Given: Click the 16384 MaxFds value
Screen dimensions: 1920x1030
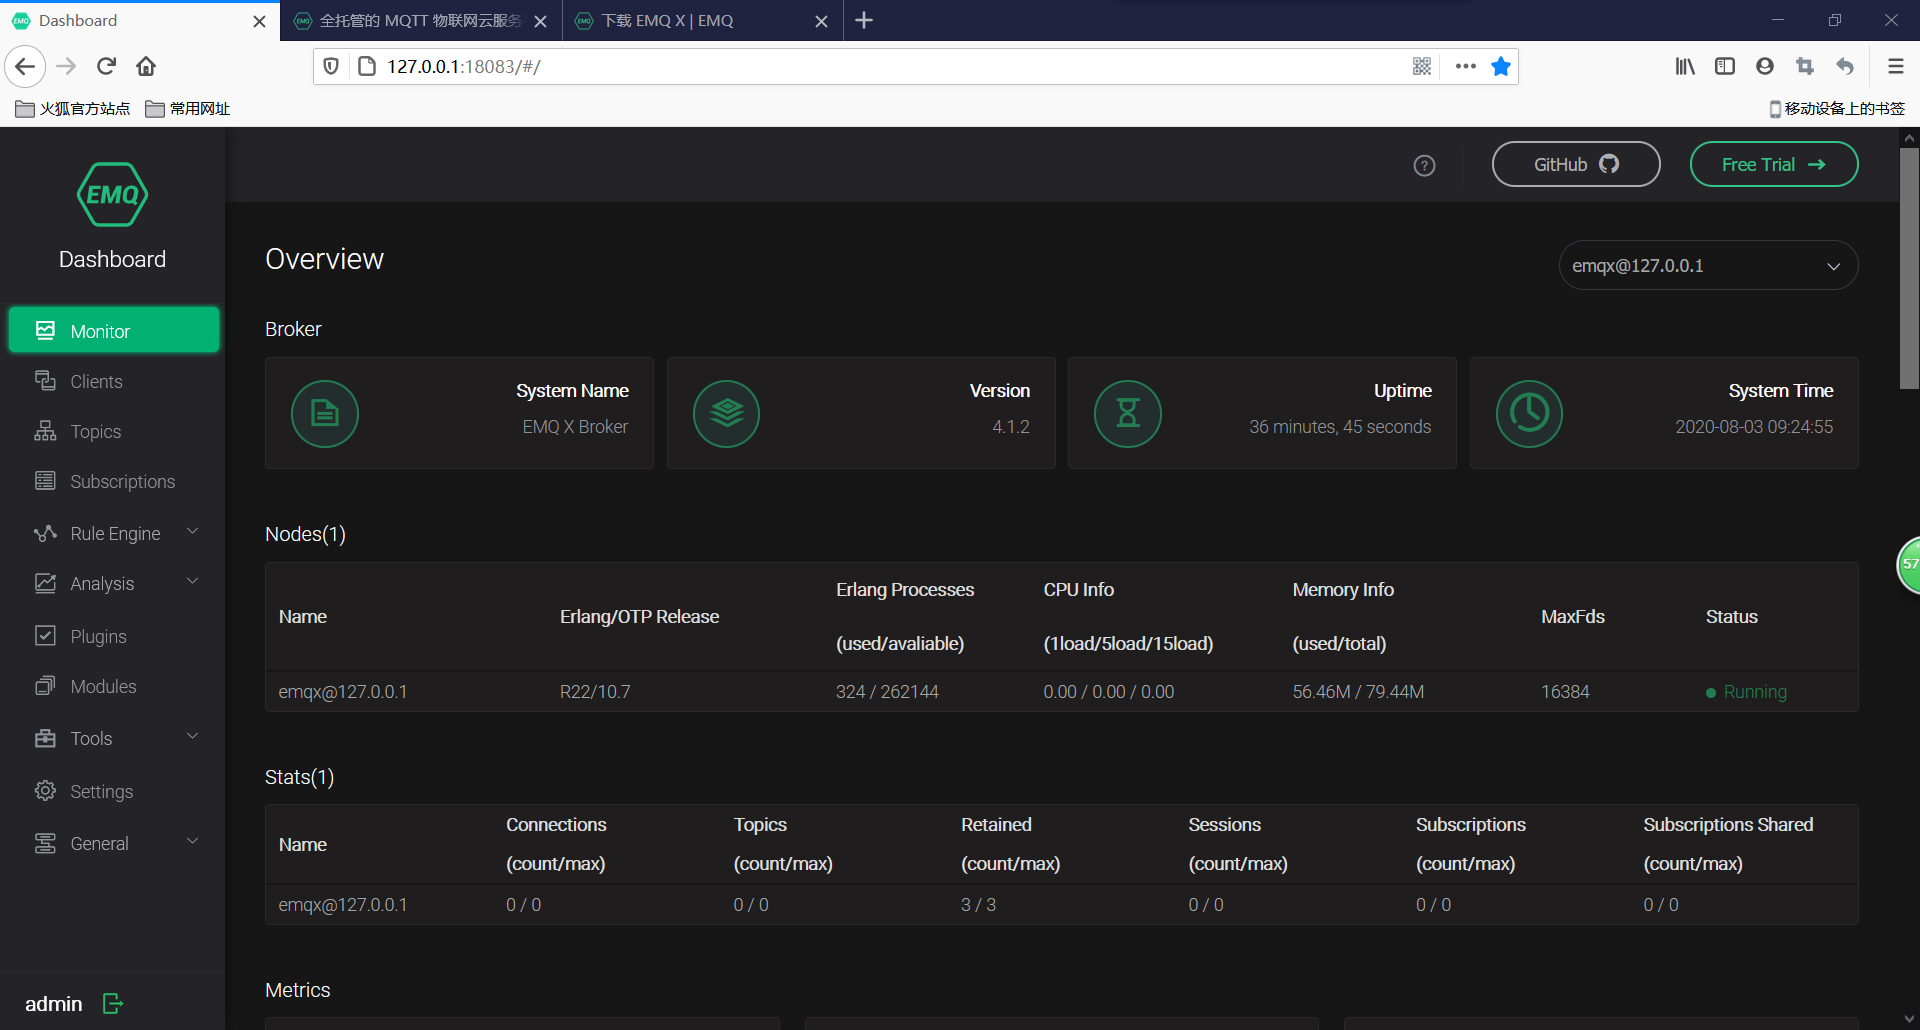Looking at the screenshot, I should (1565, 692).
